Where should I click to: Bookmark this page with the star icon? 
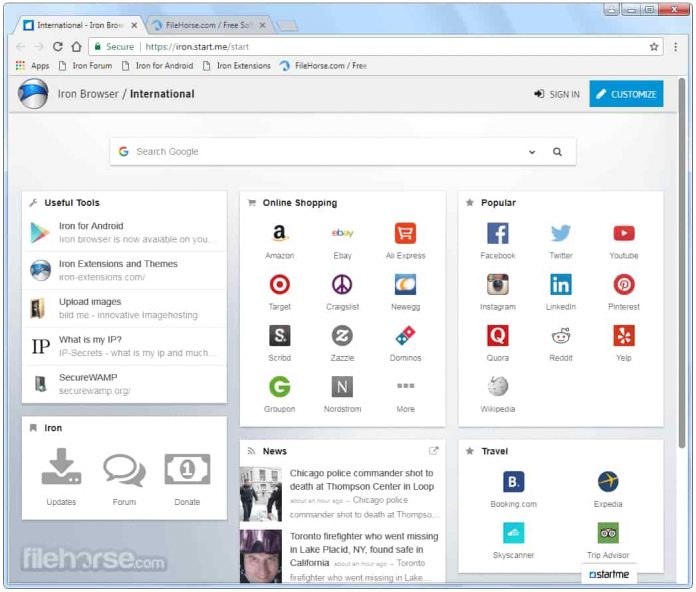click(x=654, y=46)
